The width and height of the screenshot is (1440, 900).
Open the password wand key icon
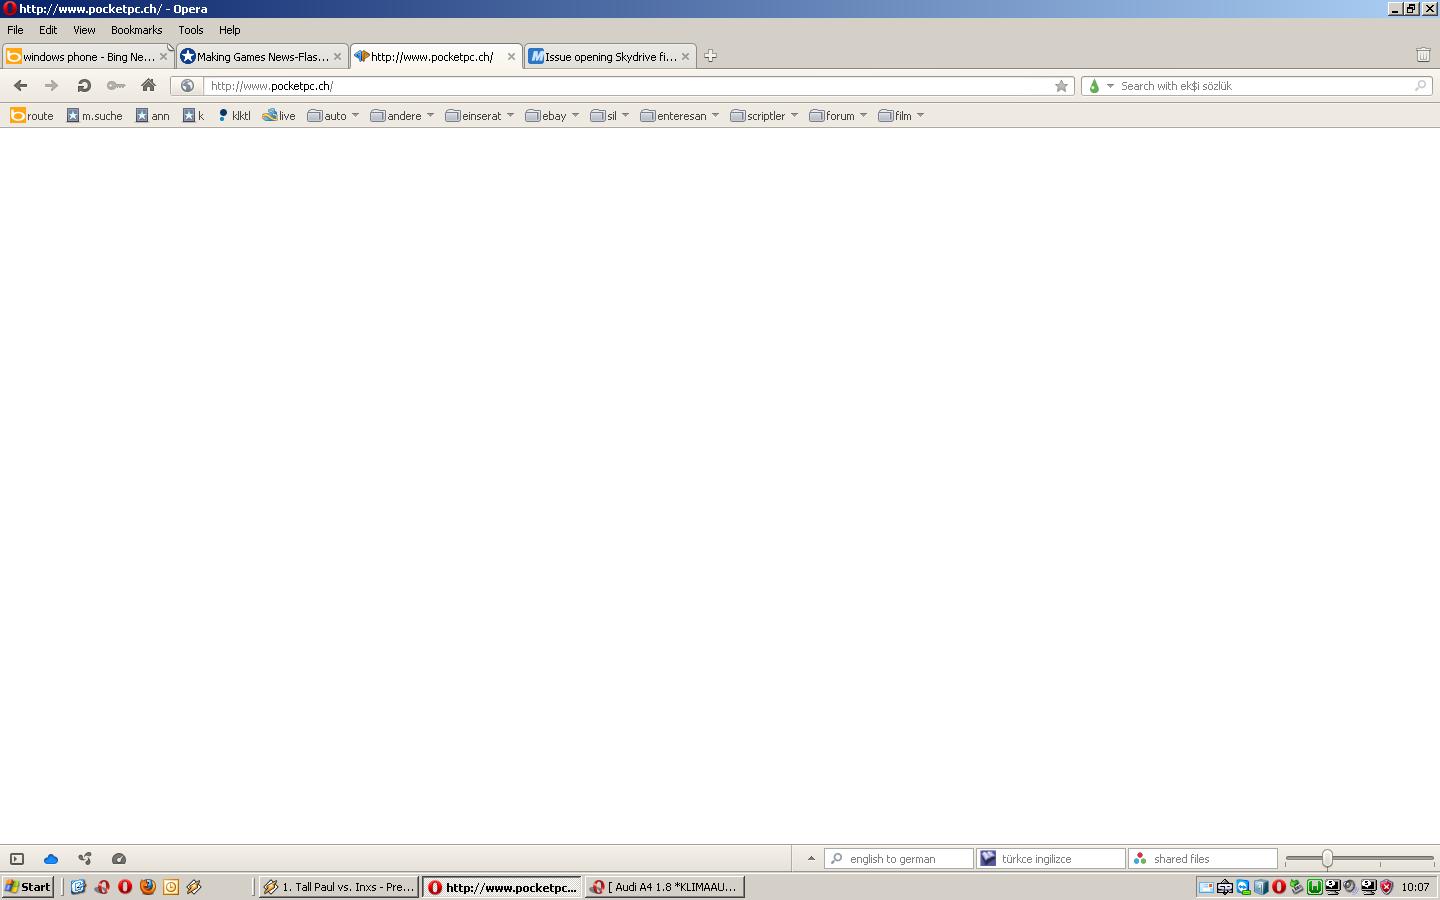click(116, 86)
